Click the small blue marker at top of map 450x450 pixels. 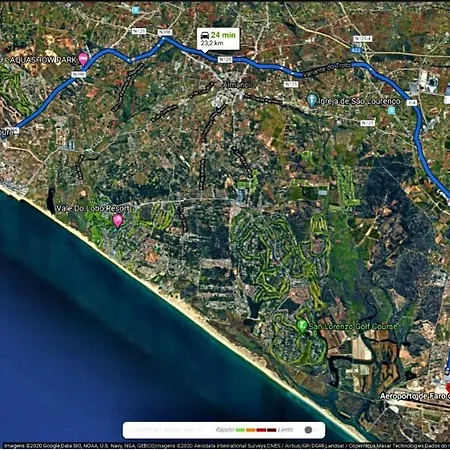(135, 10)
